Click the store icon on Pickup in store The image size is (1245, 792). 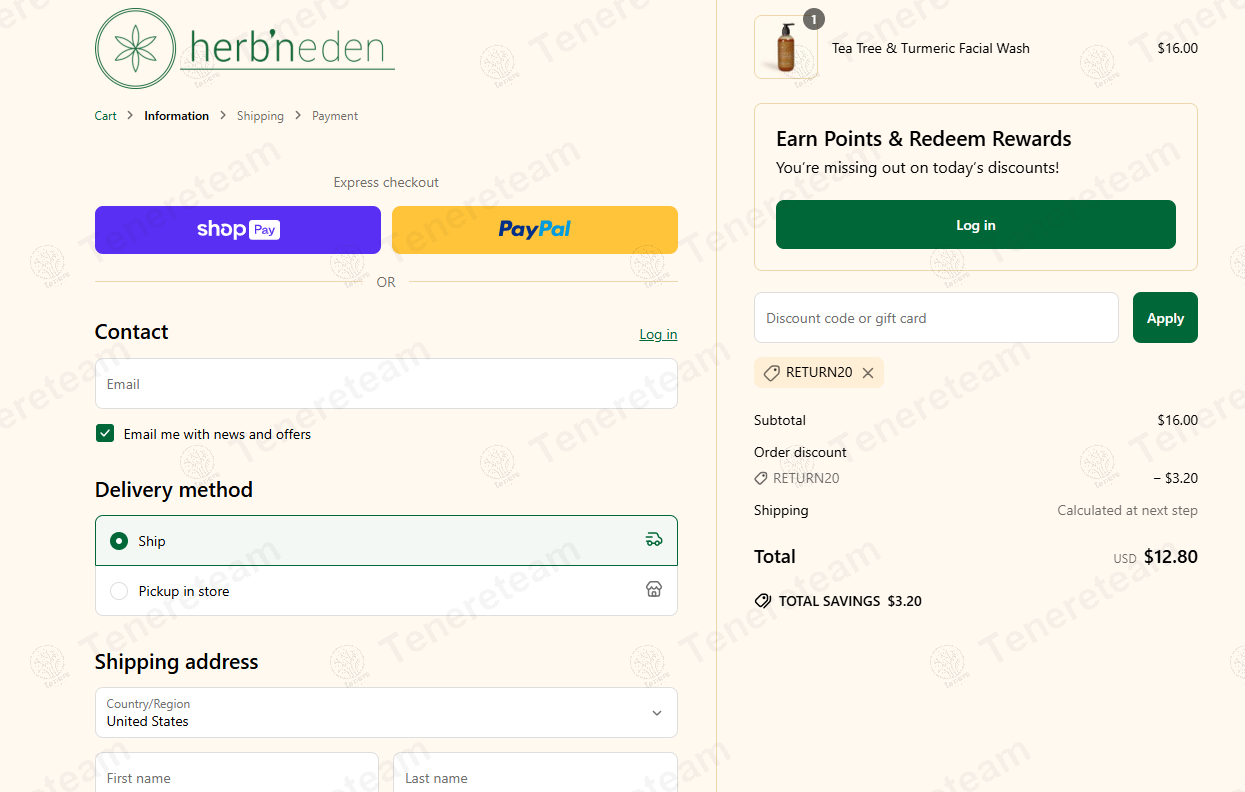coord(654,590)
